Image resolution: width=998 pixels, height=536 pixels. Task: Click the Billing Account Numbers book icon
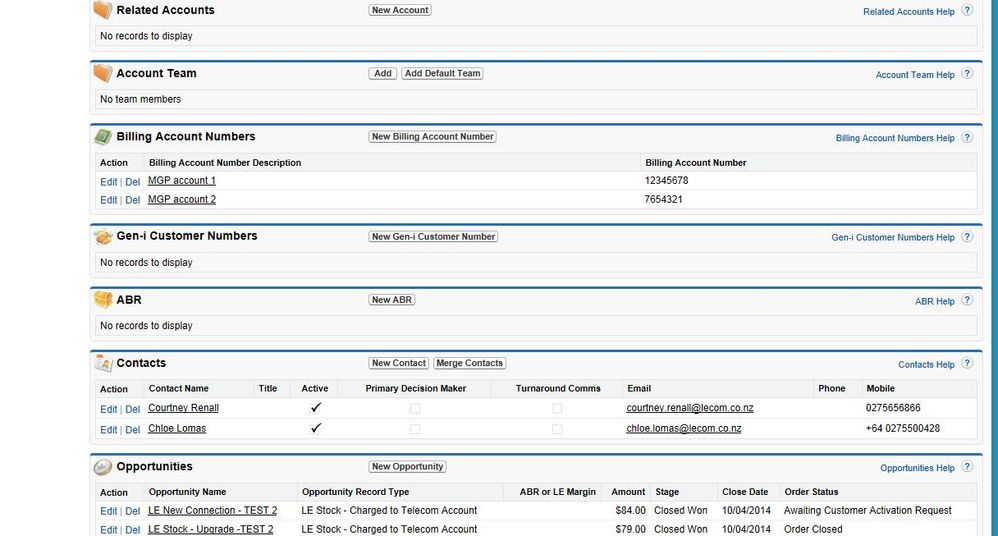[102, 137]
